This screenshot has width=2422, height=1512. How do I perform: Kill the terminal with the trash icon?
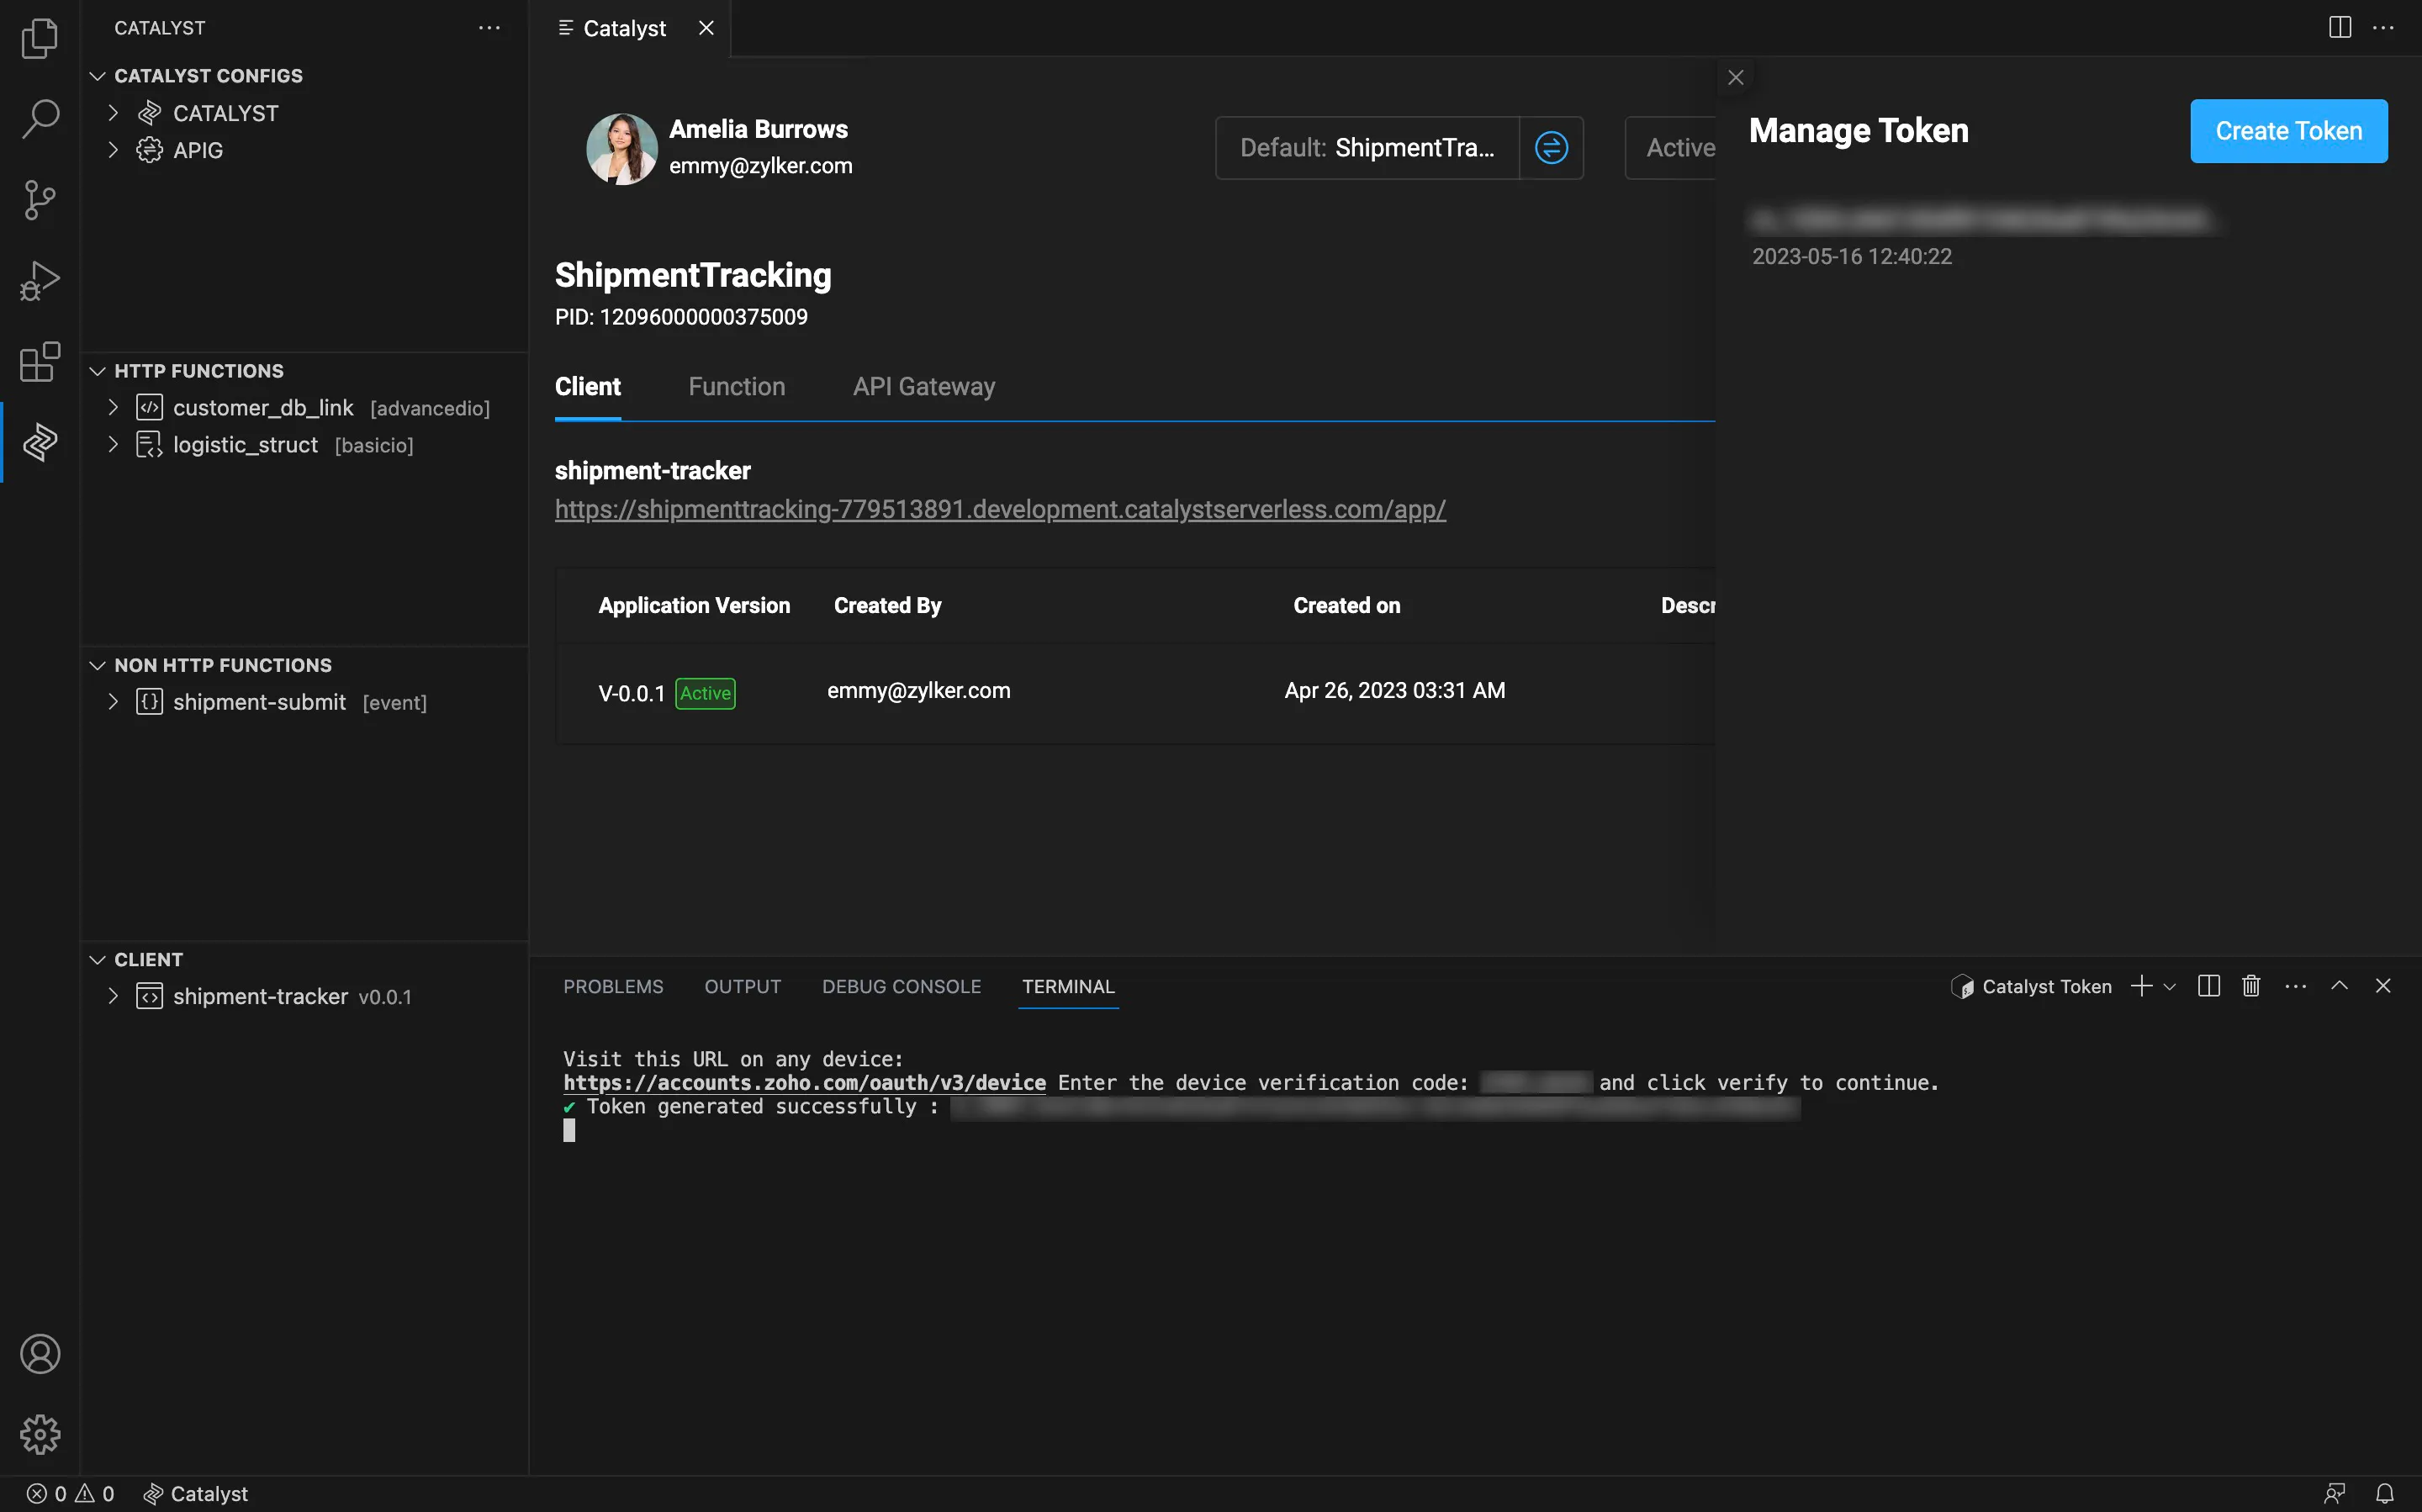pos(2251,986)
